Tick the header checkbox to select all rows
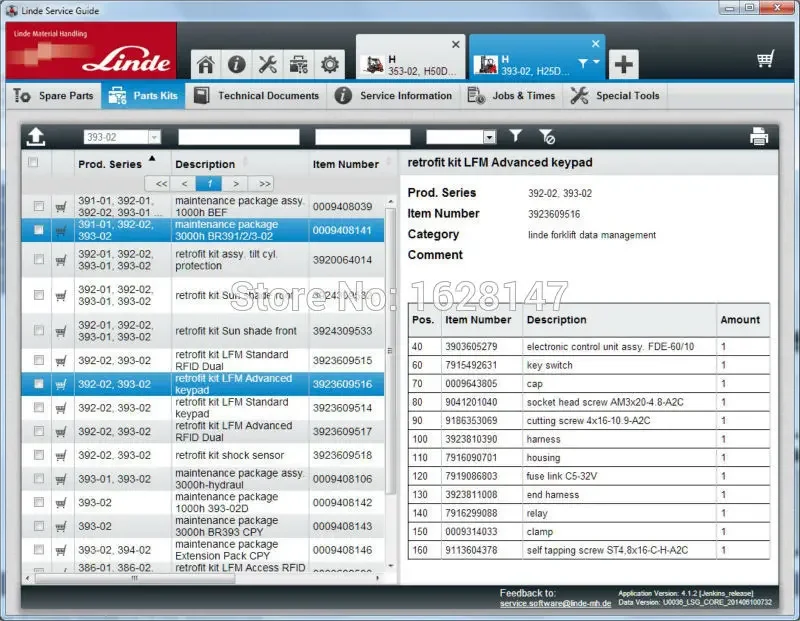The height and width of the screenshot is (621, 800). 33,161
